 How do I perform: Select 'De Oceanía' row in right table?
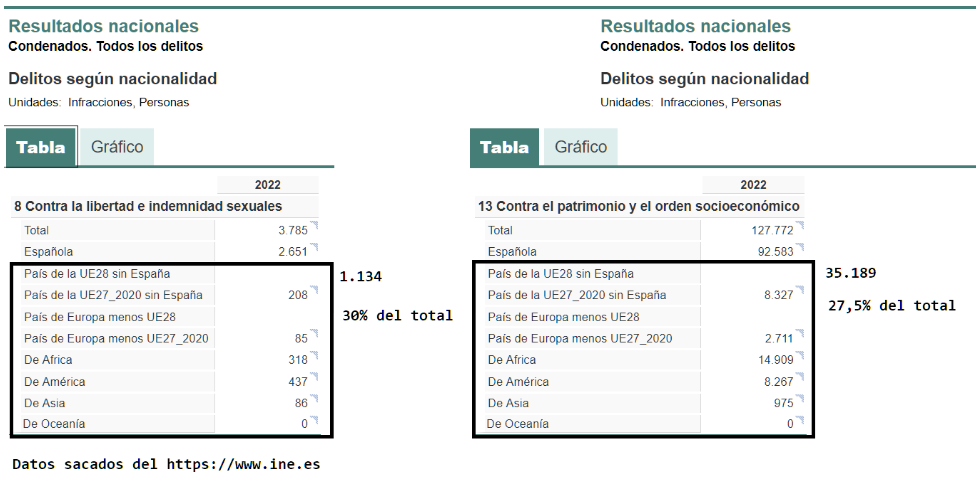pos(644,424)
